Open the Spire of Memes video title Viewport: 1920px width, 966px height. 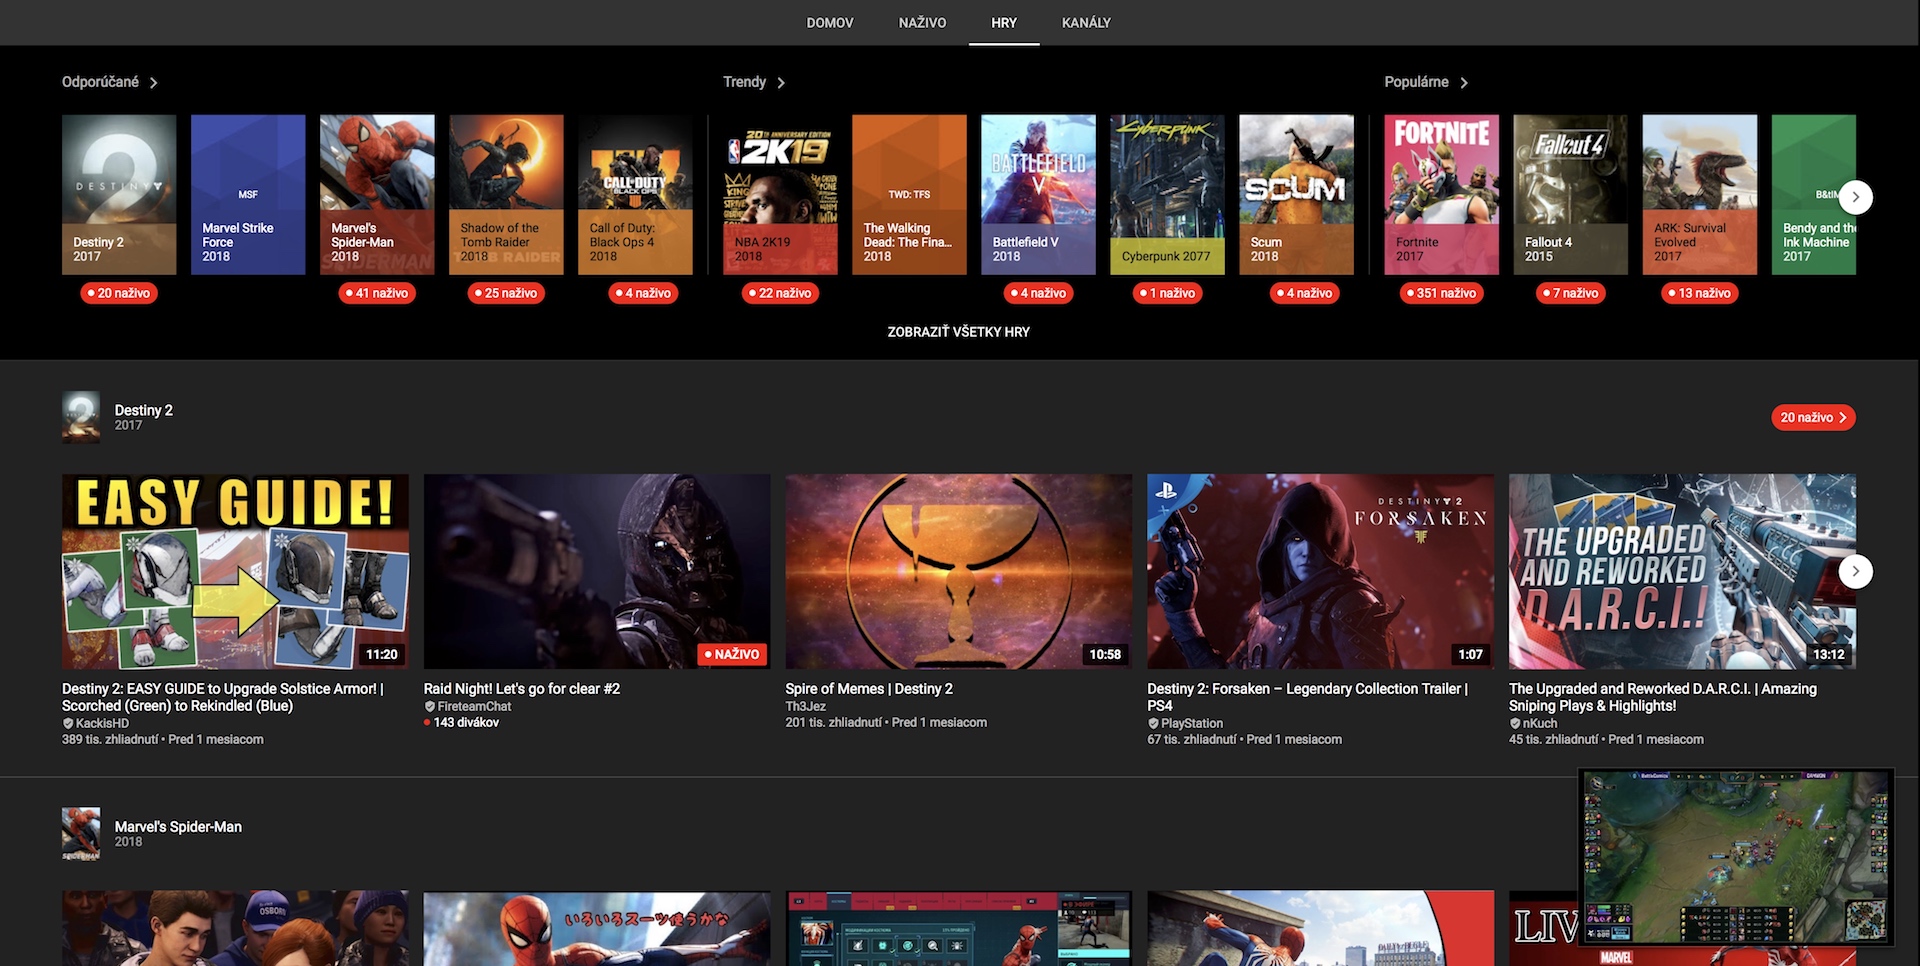point(869,689)
